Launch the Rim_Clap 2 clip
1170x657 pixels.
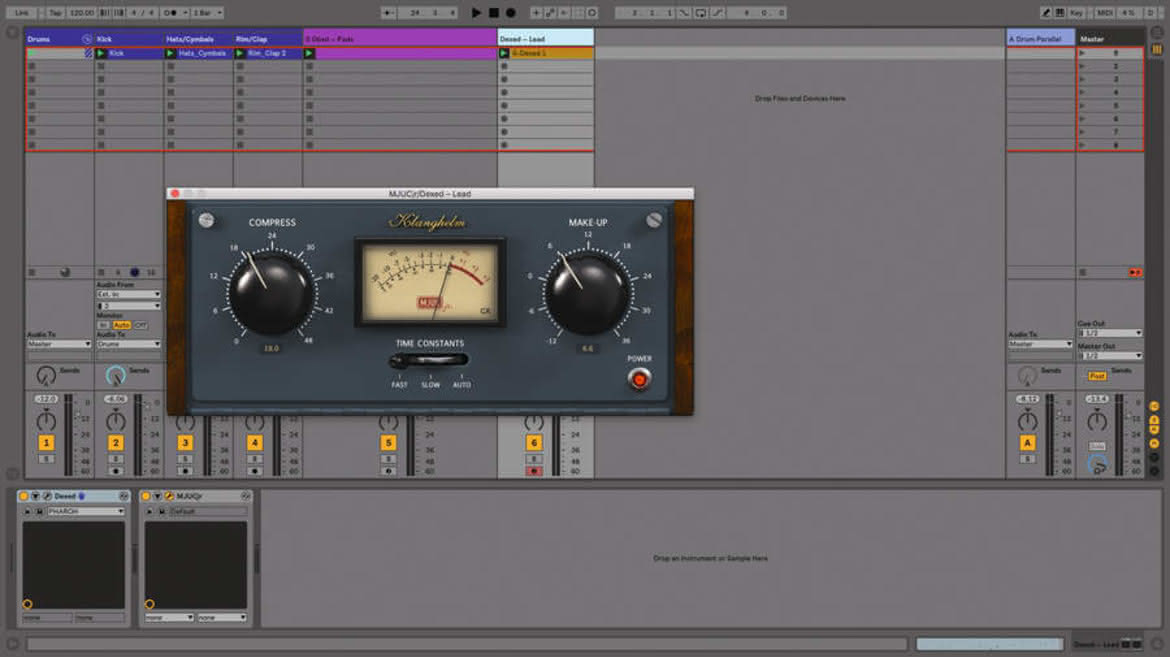coord(240,53)
